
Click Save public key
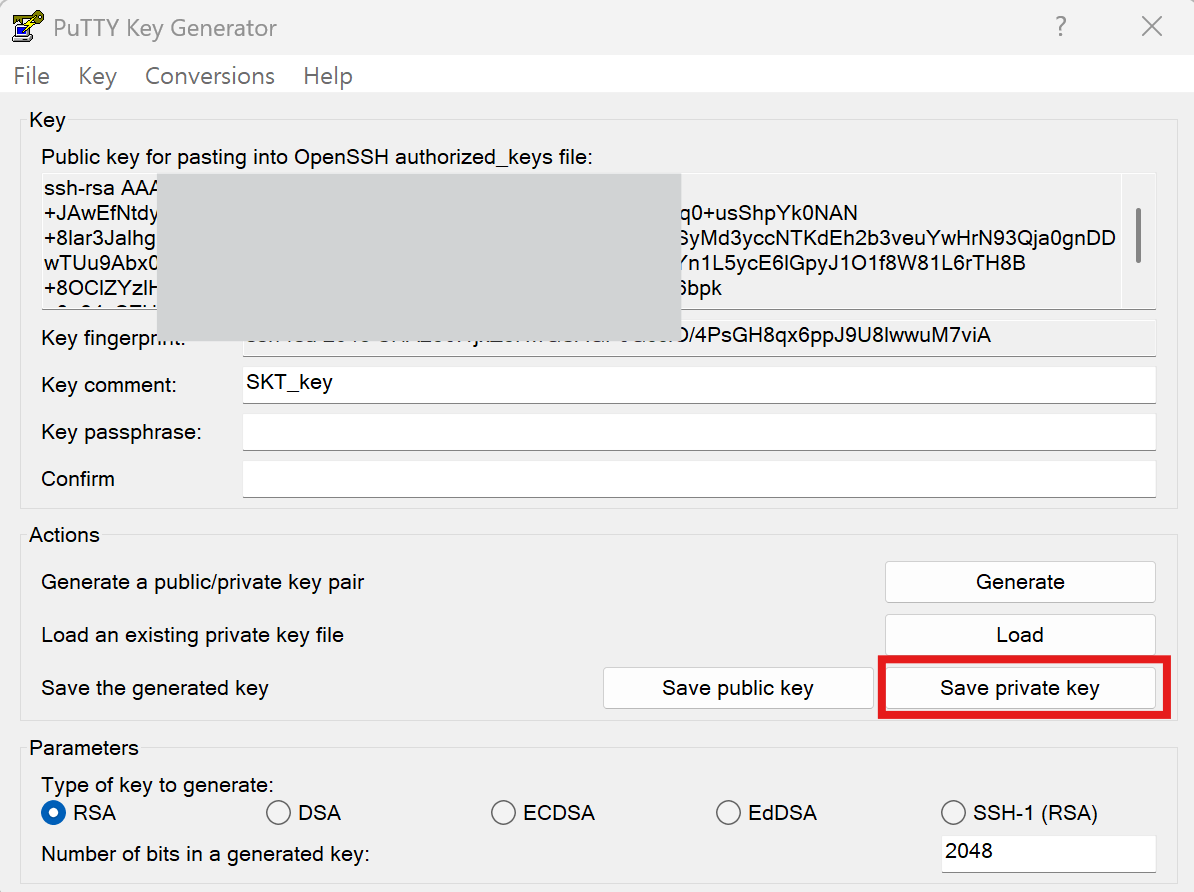pos(738,688)
